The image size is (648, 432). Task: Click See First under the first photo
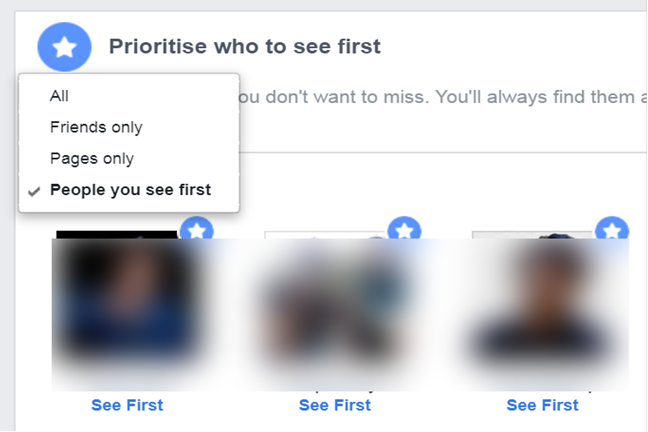point(127,405)
